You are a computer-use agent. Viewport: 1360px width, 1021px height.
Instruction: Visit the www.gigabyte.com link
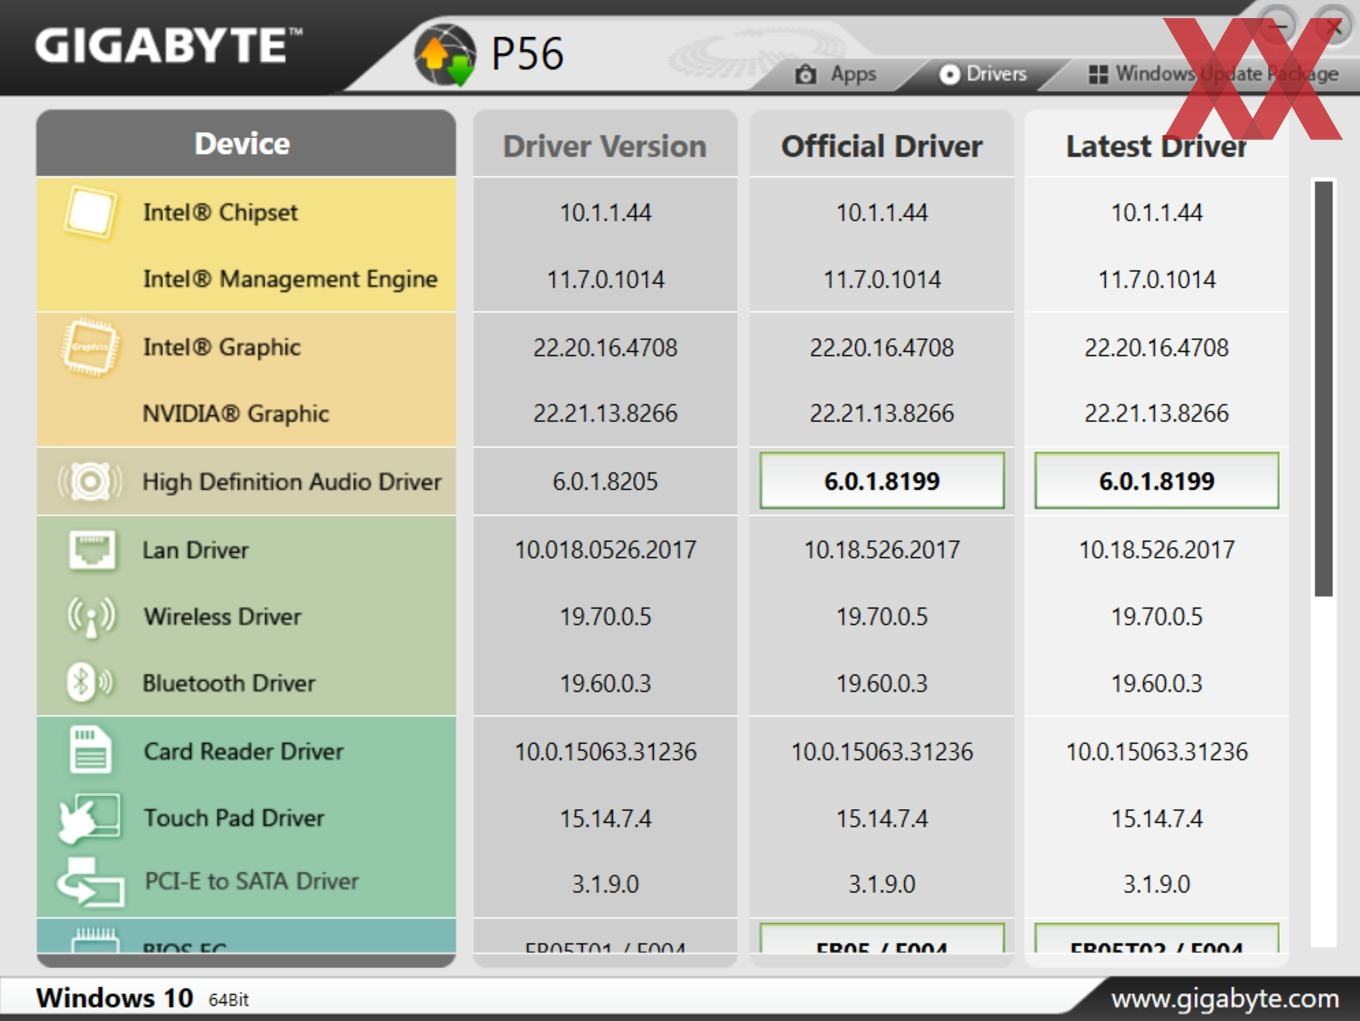(x=1225, y=998)
